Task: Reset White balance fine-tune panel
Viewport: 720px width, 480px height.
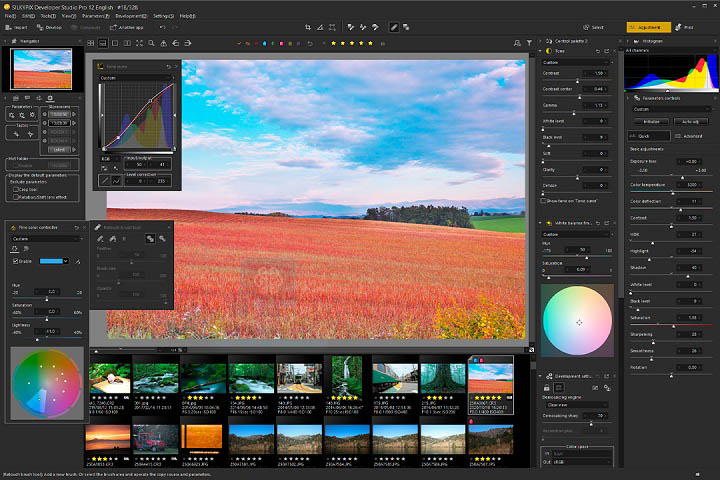Action: point(597,223)
